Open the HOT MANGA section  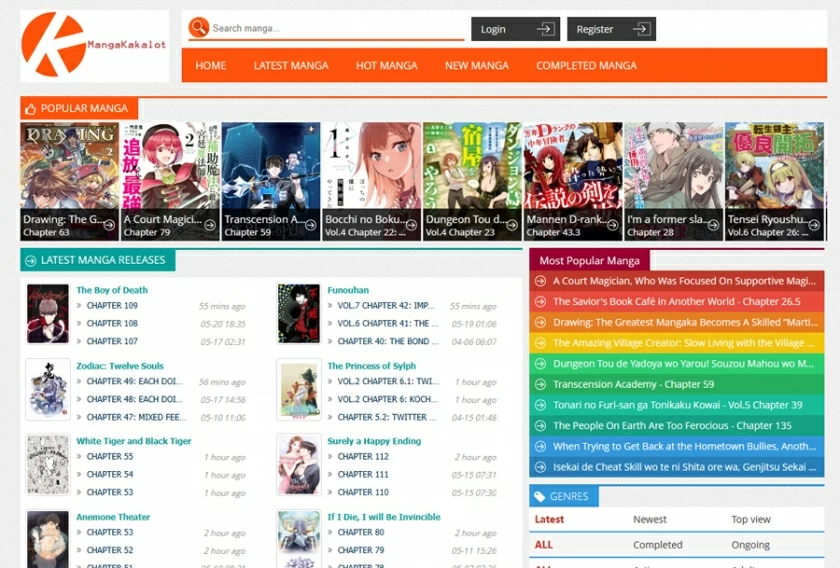point(386,65)
